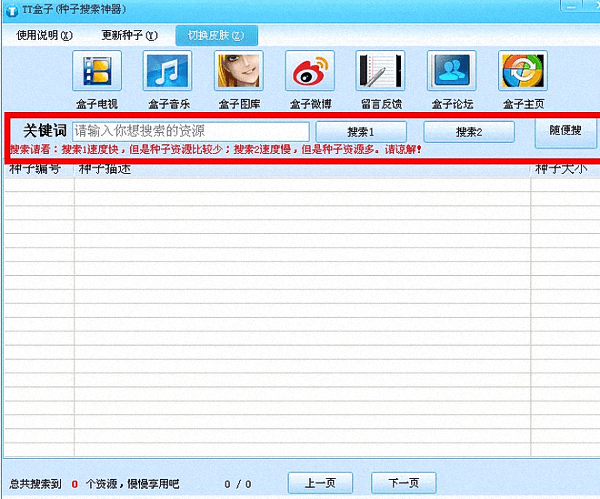Go to the 盒子主页 homepage icon

(522, 72)
